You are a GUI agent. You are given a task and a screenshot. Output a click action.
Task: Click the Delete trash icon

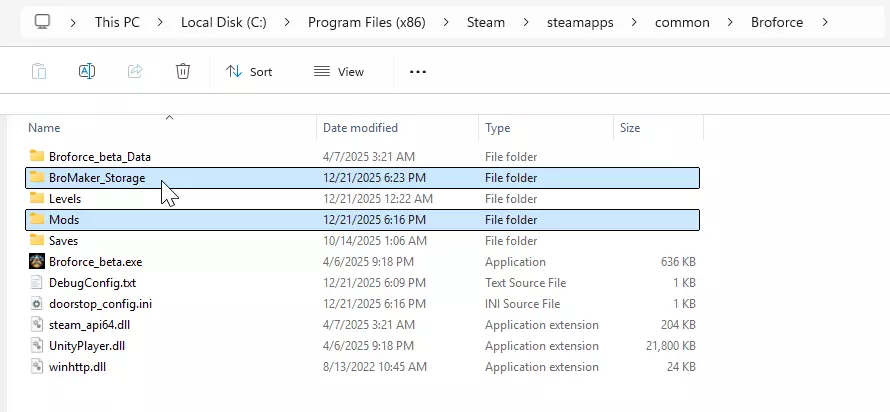coord(183,71)
